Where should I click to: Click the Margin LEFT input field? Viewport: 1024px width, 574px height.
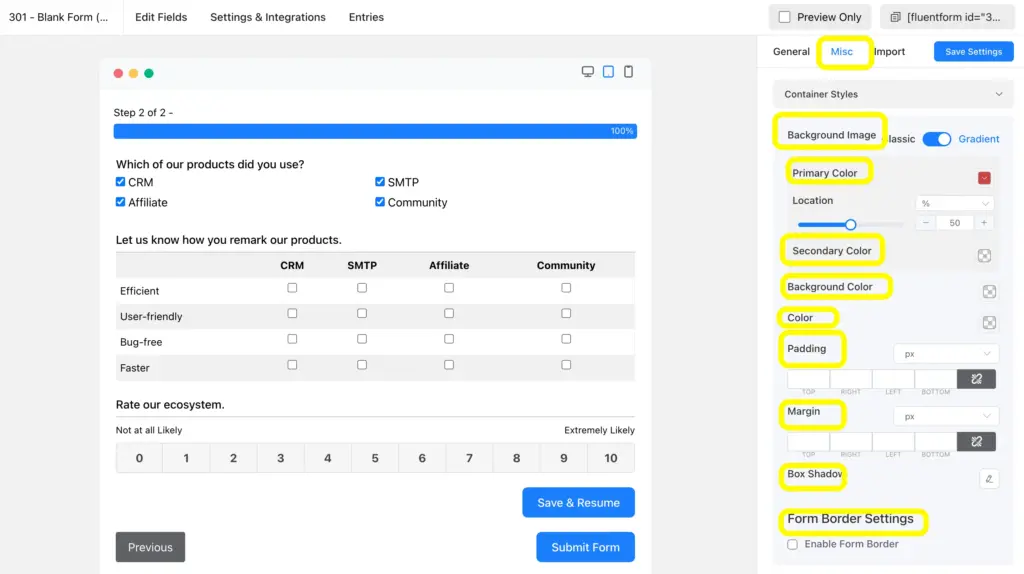pos(893,441)
